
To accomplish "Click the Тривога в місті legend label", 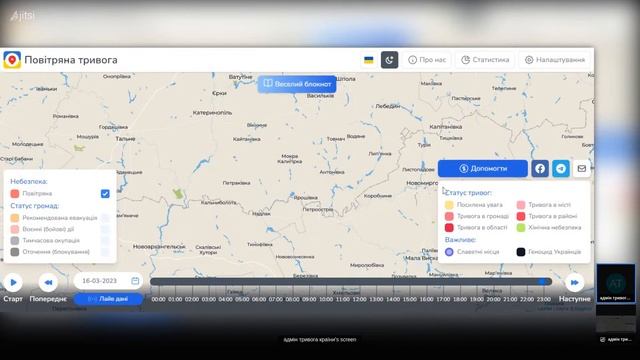I will 549,205.
